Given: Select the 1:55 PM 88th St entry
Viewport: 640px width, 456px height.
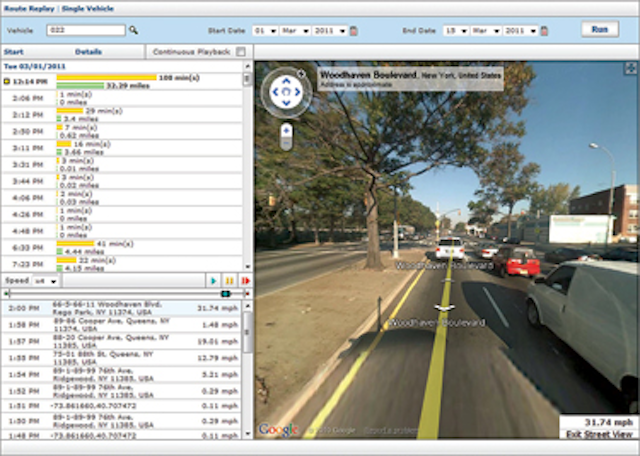Looking at the screenshot, I should [x=121, y=358].
